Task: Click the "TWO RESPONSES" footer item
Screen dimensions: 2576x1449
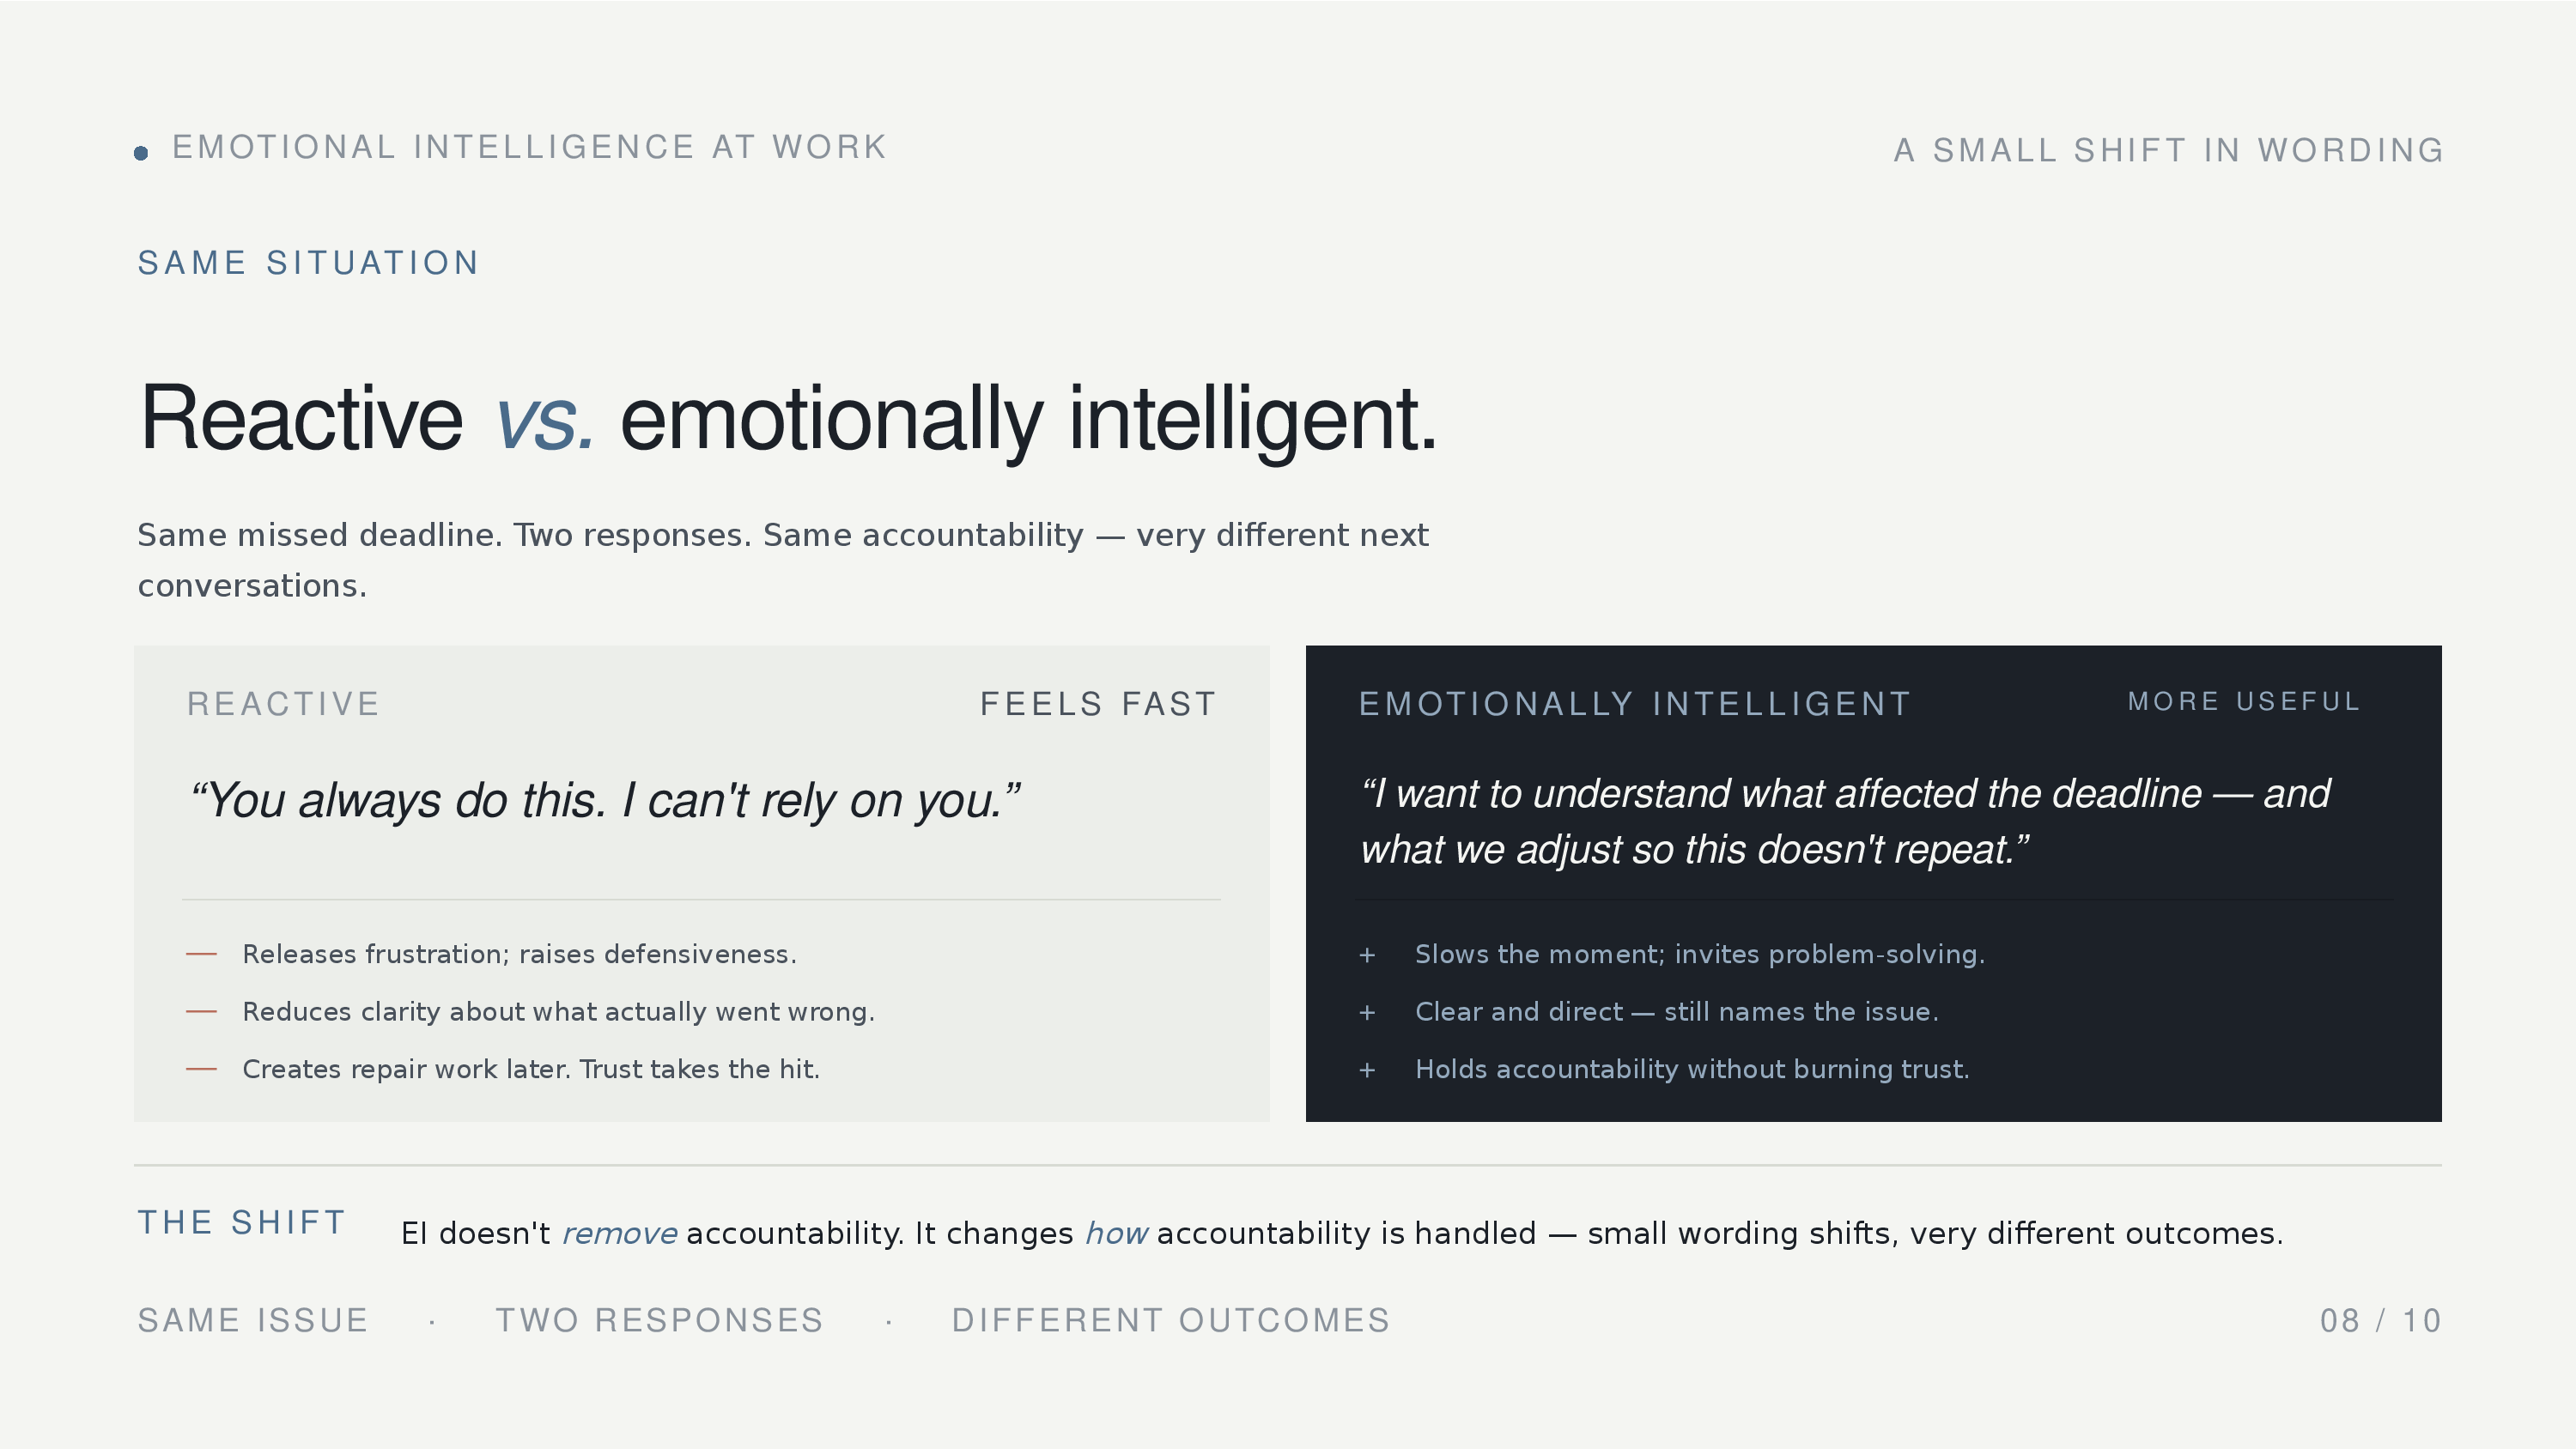Action: (x=659, y=1321)
